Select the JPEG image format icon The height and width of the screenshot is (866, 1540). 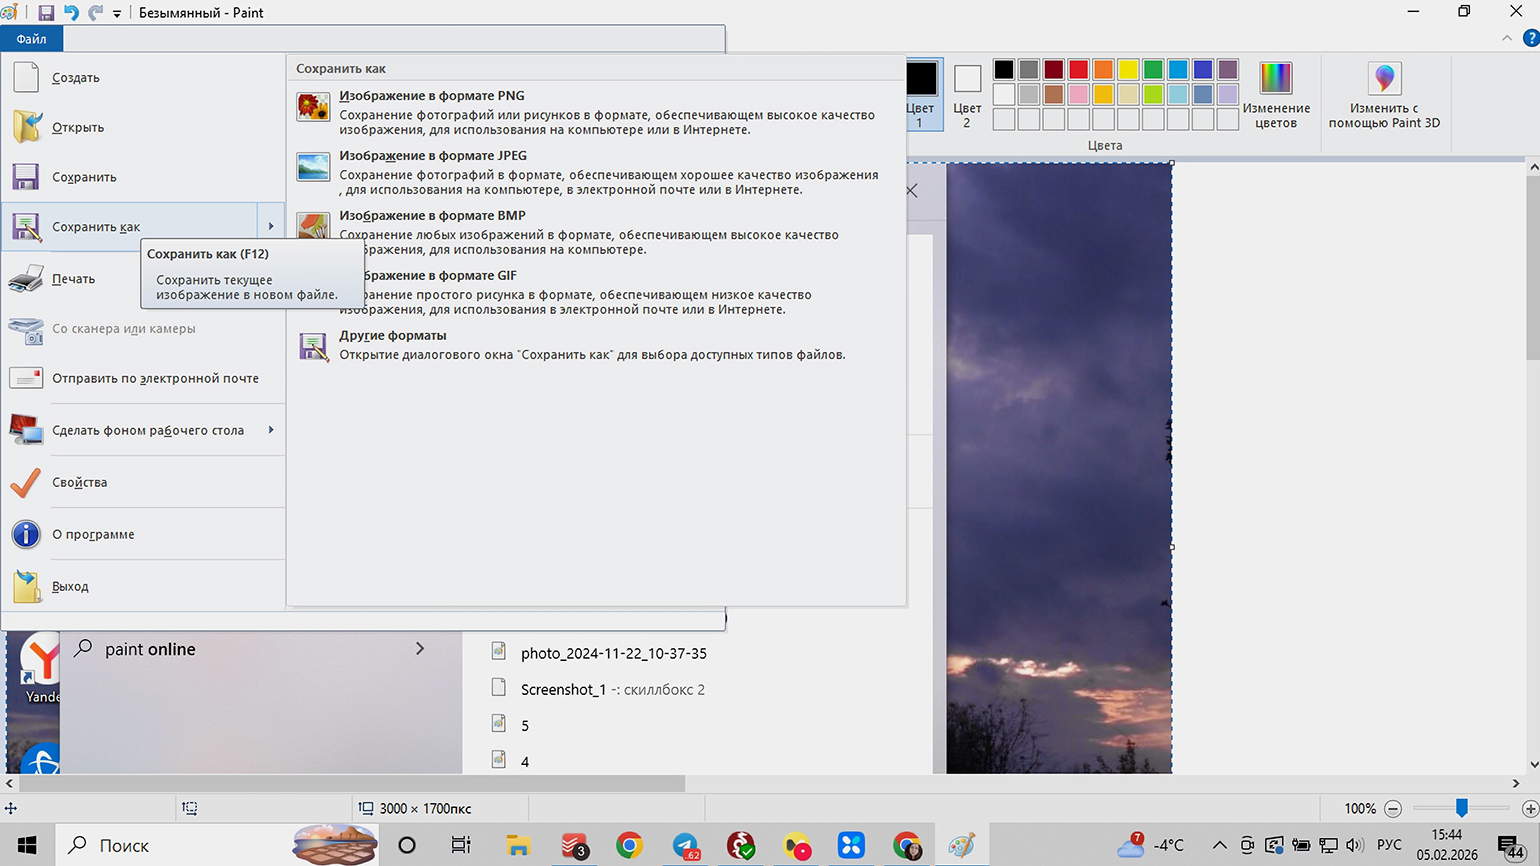pyautogui.click(x=313, y=167)
